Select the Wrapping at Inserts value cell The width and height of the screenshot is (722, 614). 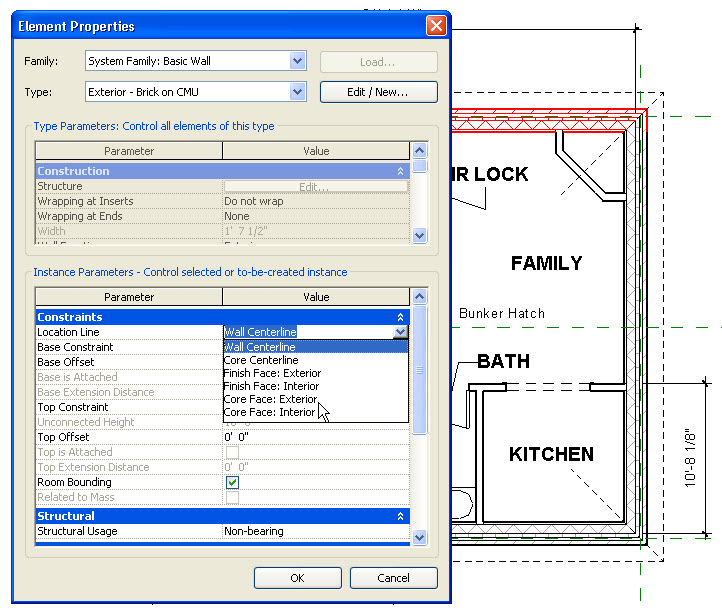315,201
